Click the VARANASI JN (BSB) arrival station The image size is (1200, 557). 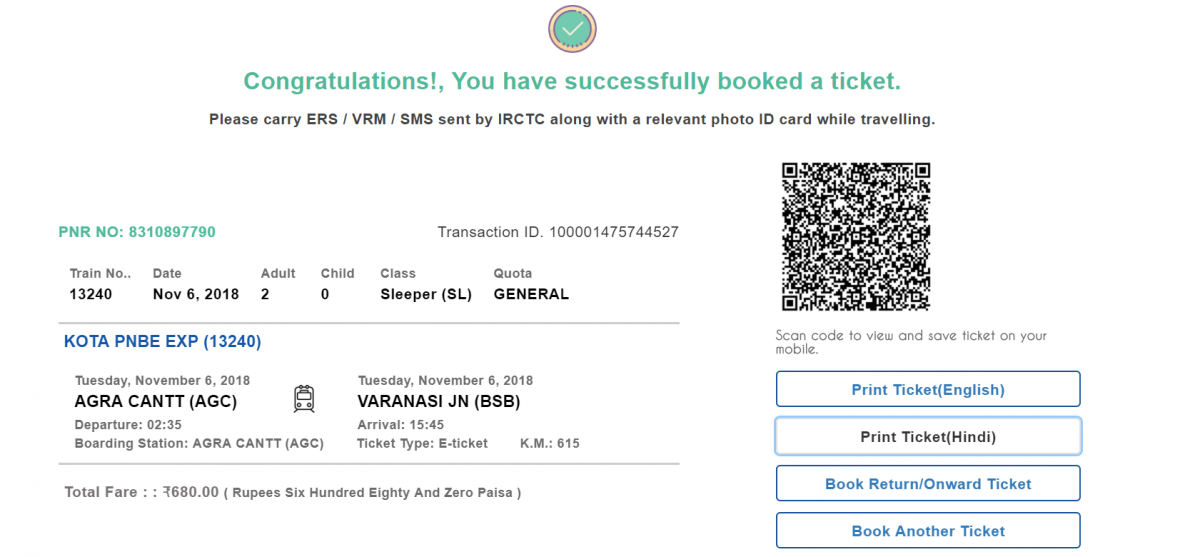tap(439, 402)
